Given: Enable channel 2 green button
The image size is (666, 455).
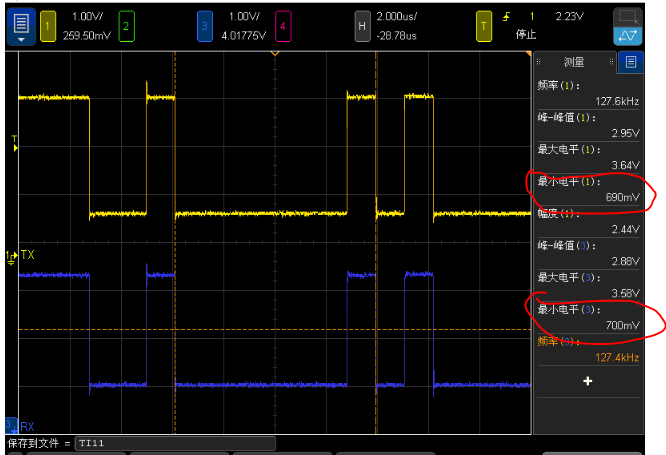Looking at the screenshot, I should point(126,26).
